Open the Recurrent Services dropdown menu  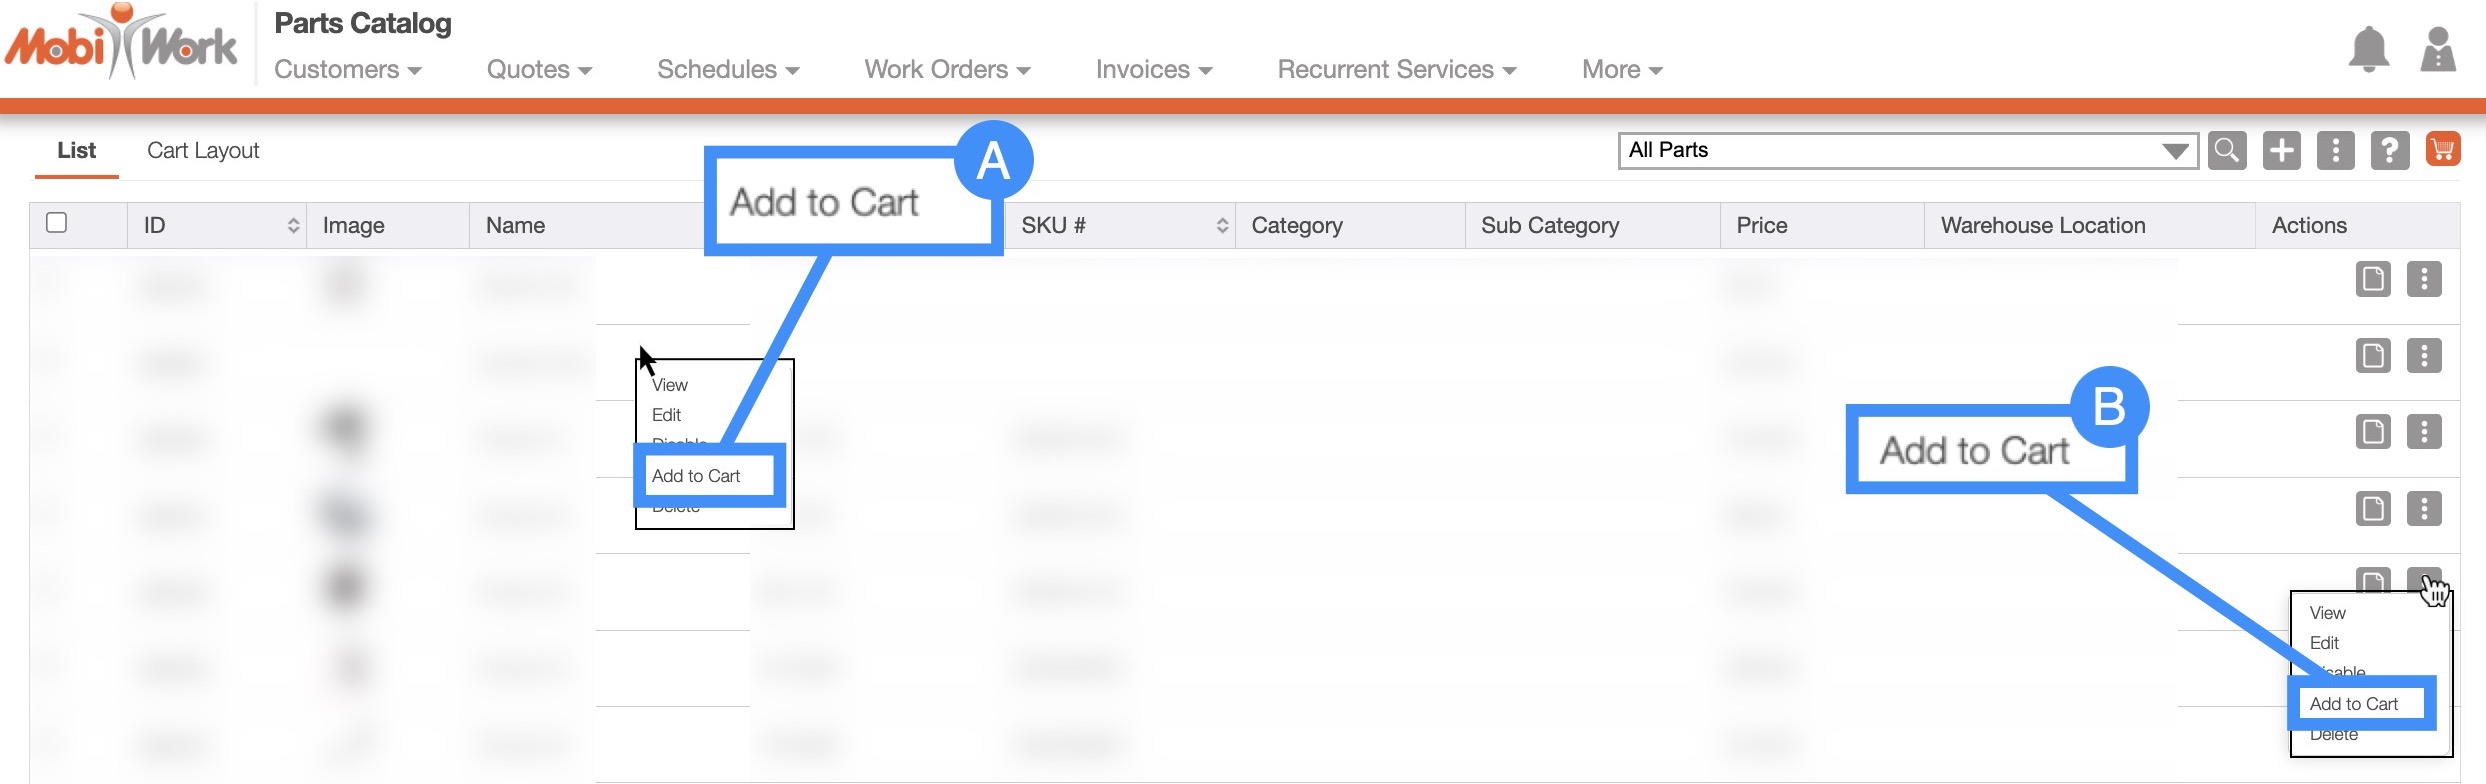coord(1396,70)
